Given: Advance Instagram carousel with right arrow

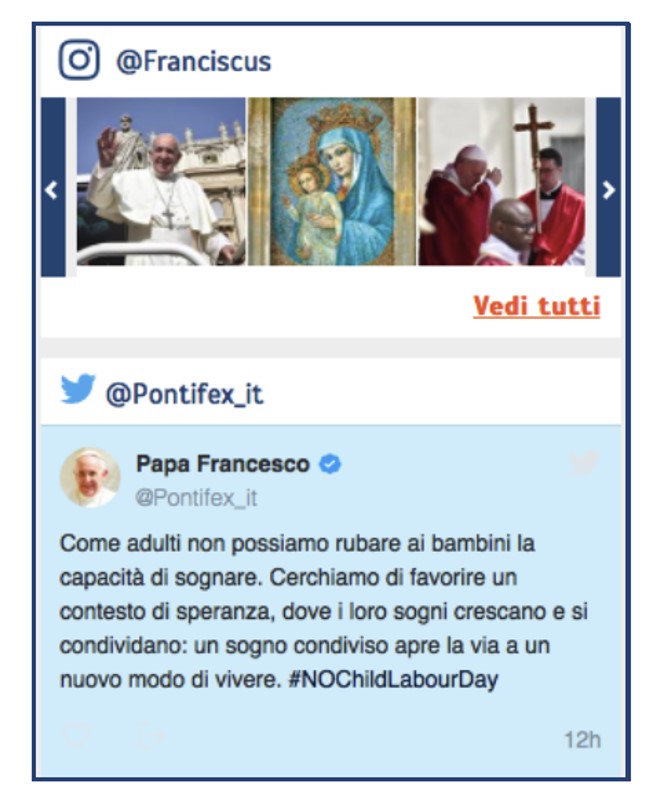Looking at the screenshot, I should 609,187.
